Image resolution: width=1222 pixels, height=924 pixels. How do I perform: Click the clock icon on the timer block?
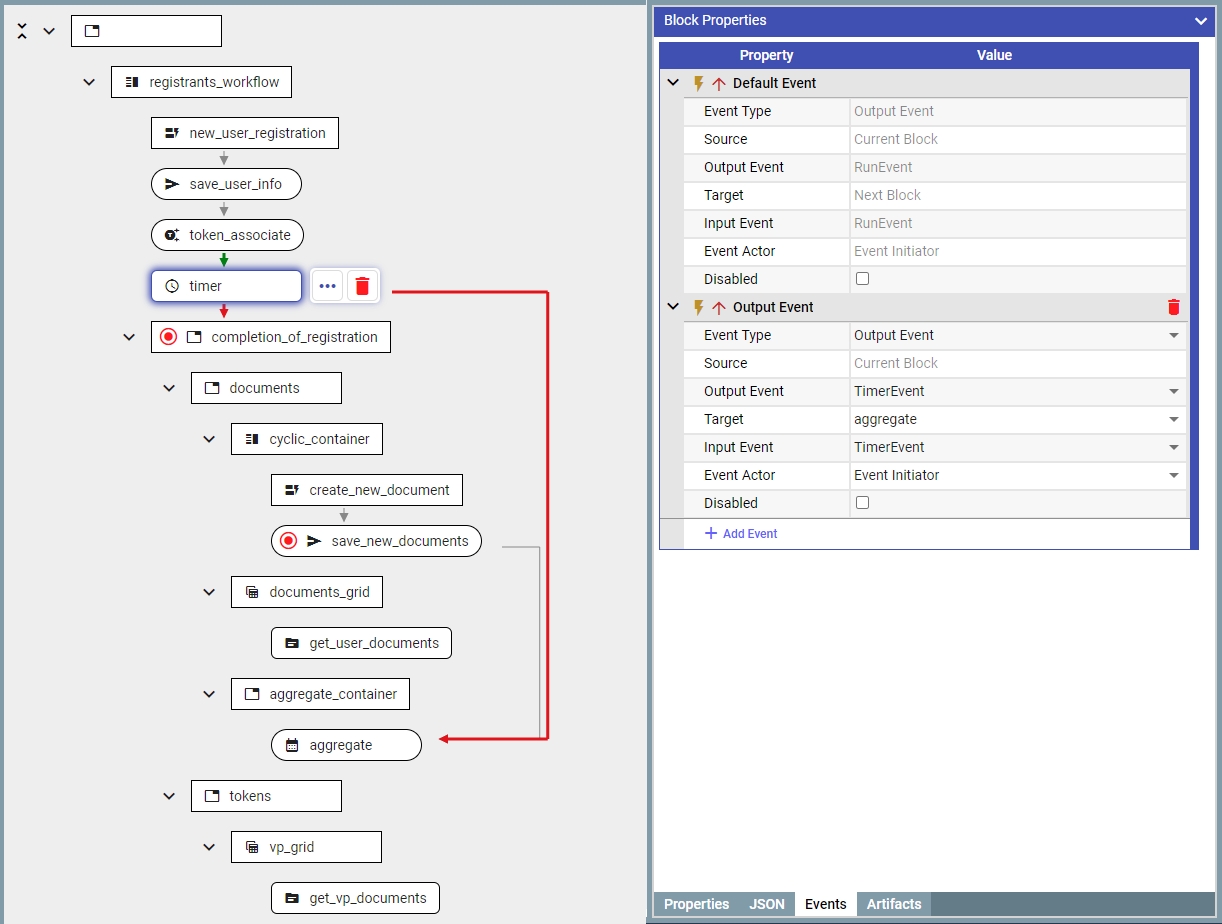(172, 286)
